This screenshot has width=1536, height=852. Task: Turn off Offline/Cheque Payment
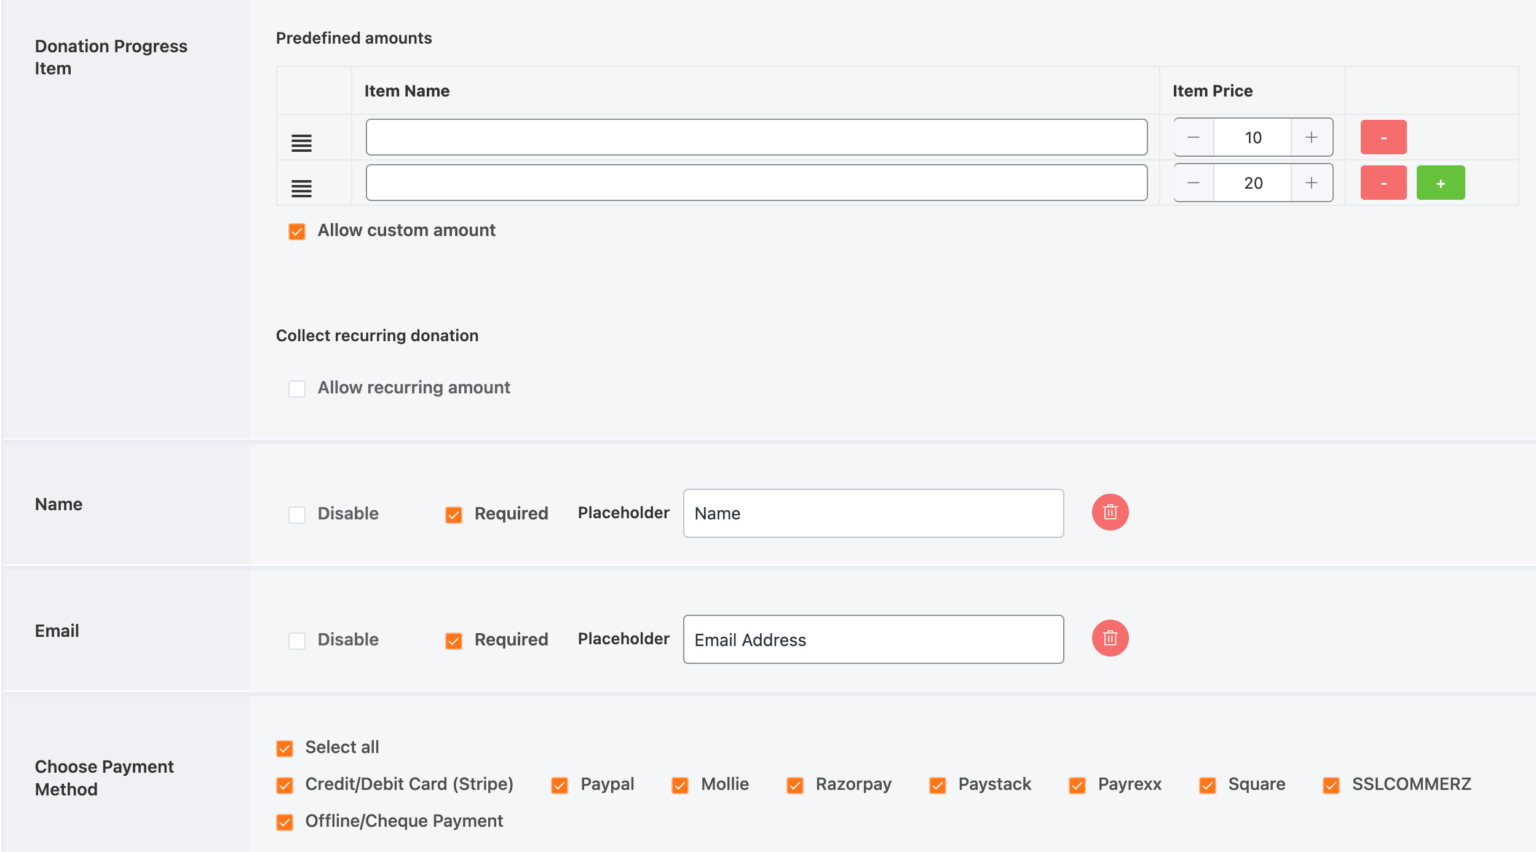click(x=284, y=821)
